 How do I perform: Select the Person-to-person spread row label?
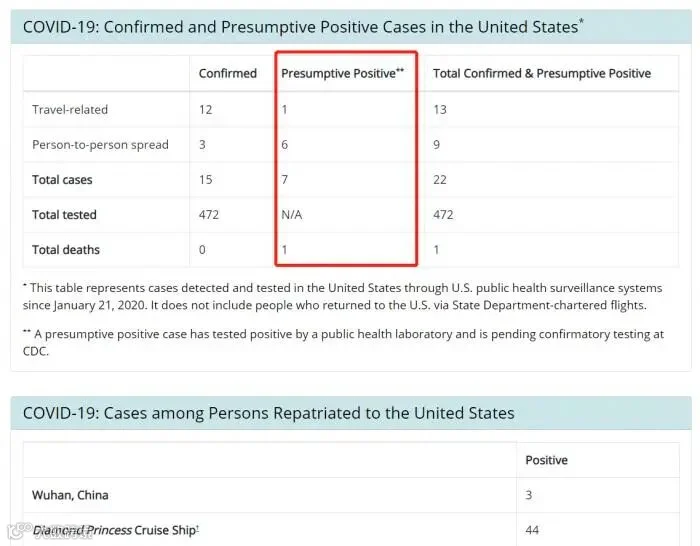pyautogui.click(x=100, y=145)
